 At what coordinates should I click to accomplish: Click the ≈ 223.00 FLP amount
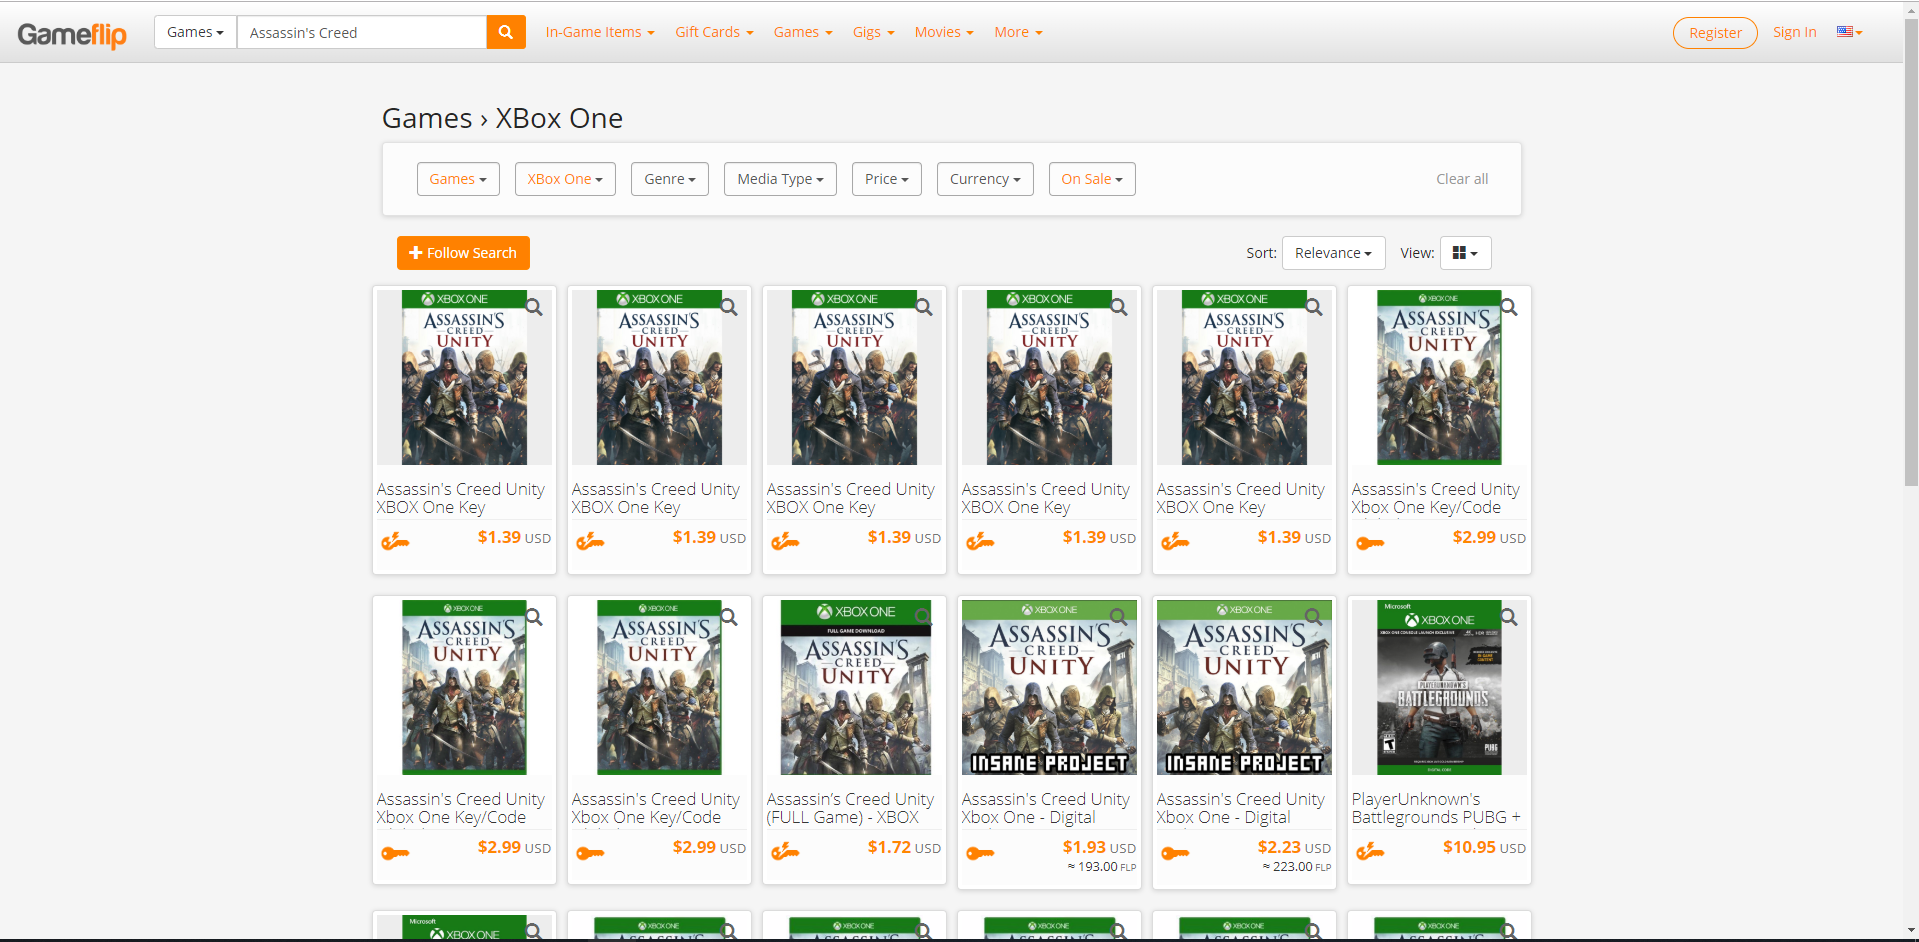coord(1296,867)
